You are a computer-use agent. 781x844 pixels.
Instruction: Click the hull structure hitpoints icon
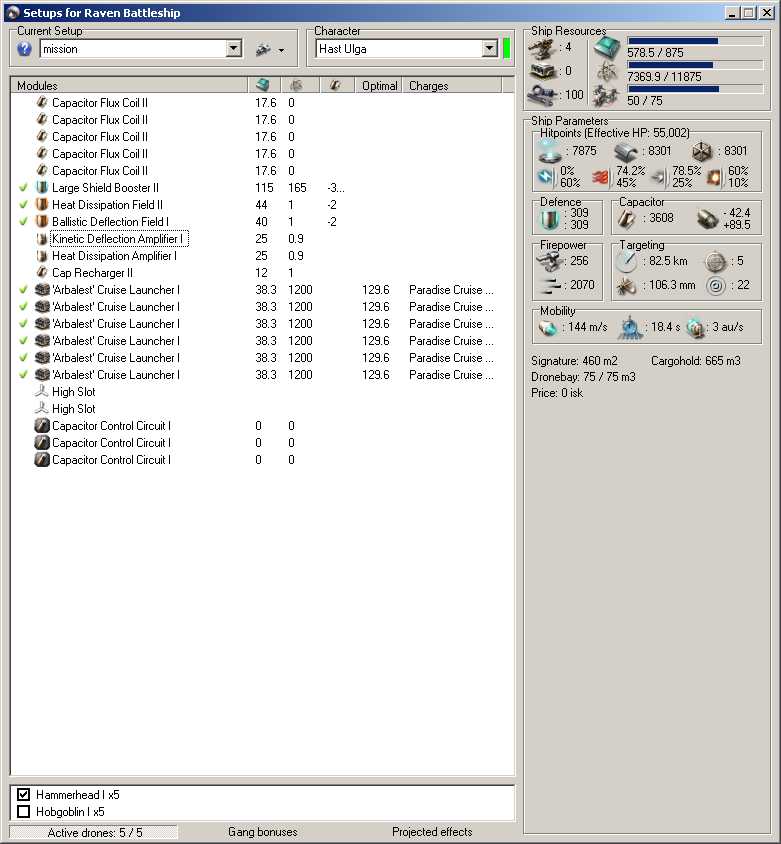(702, 152)
